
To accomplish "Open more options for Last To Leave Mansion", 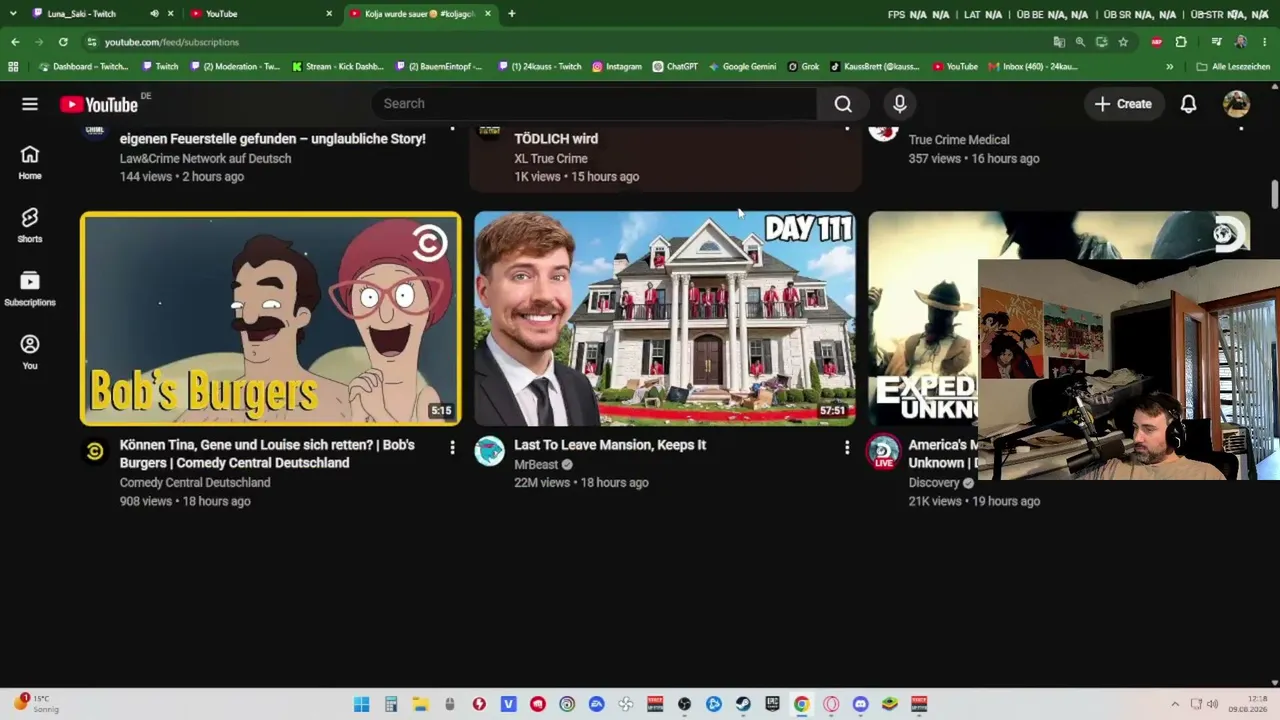I will [x=846, y=448].
